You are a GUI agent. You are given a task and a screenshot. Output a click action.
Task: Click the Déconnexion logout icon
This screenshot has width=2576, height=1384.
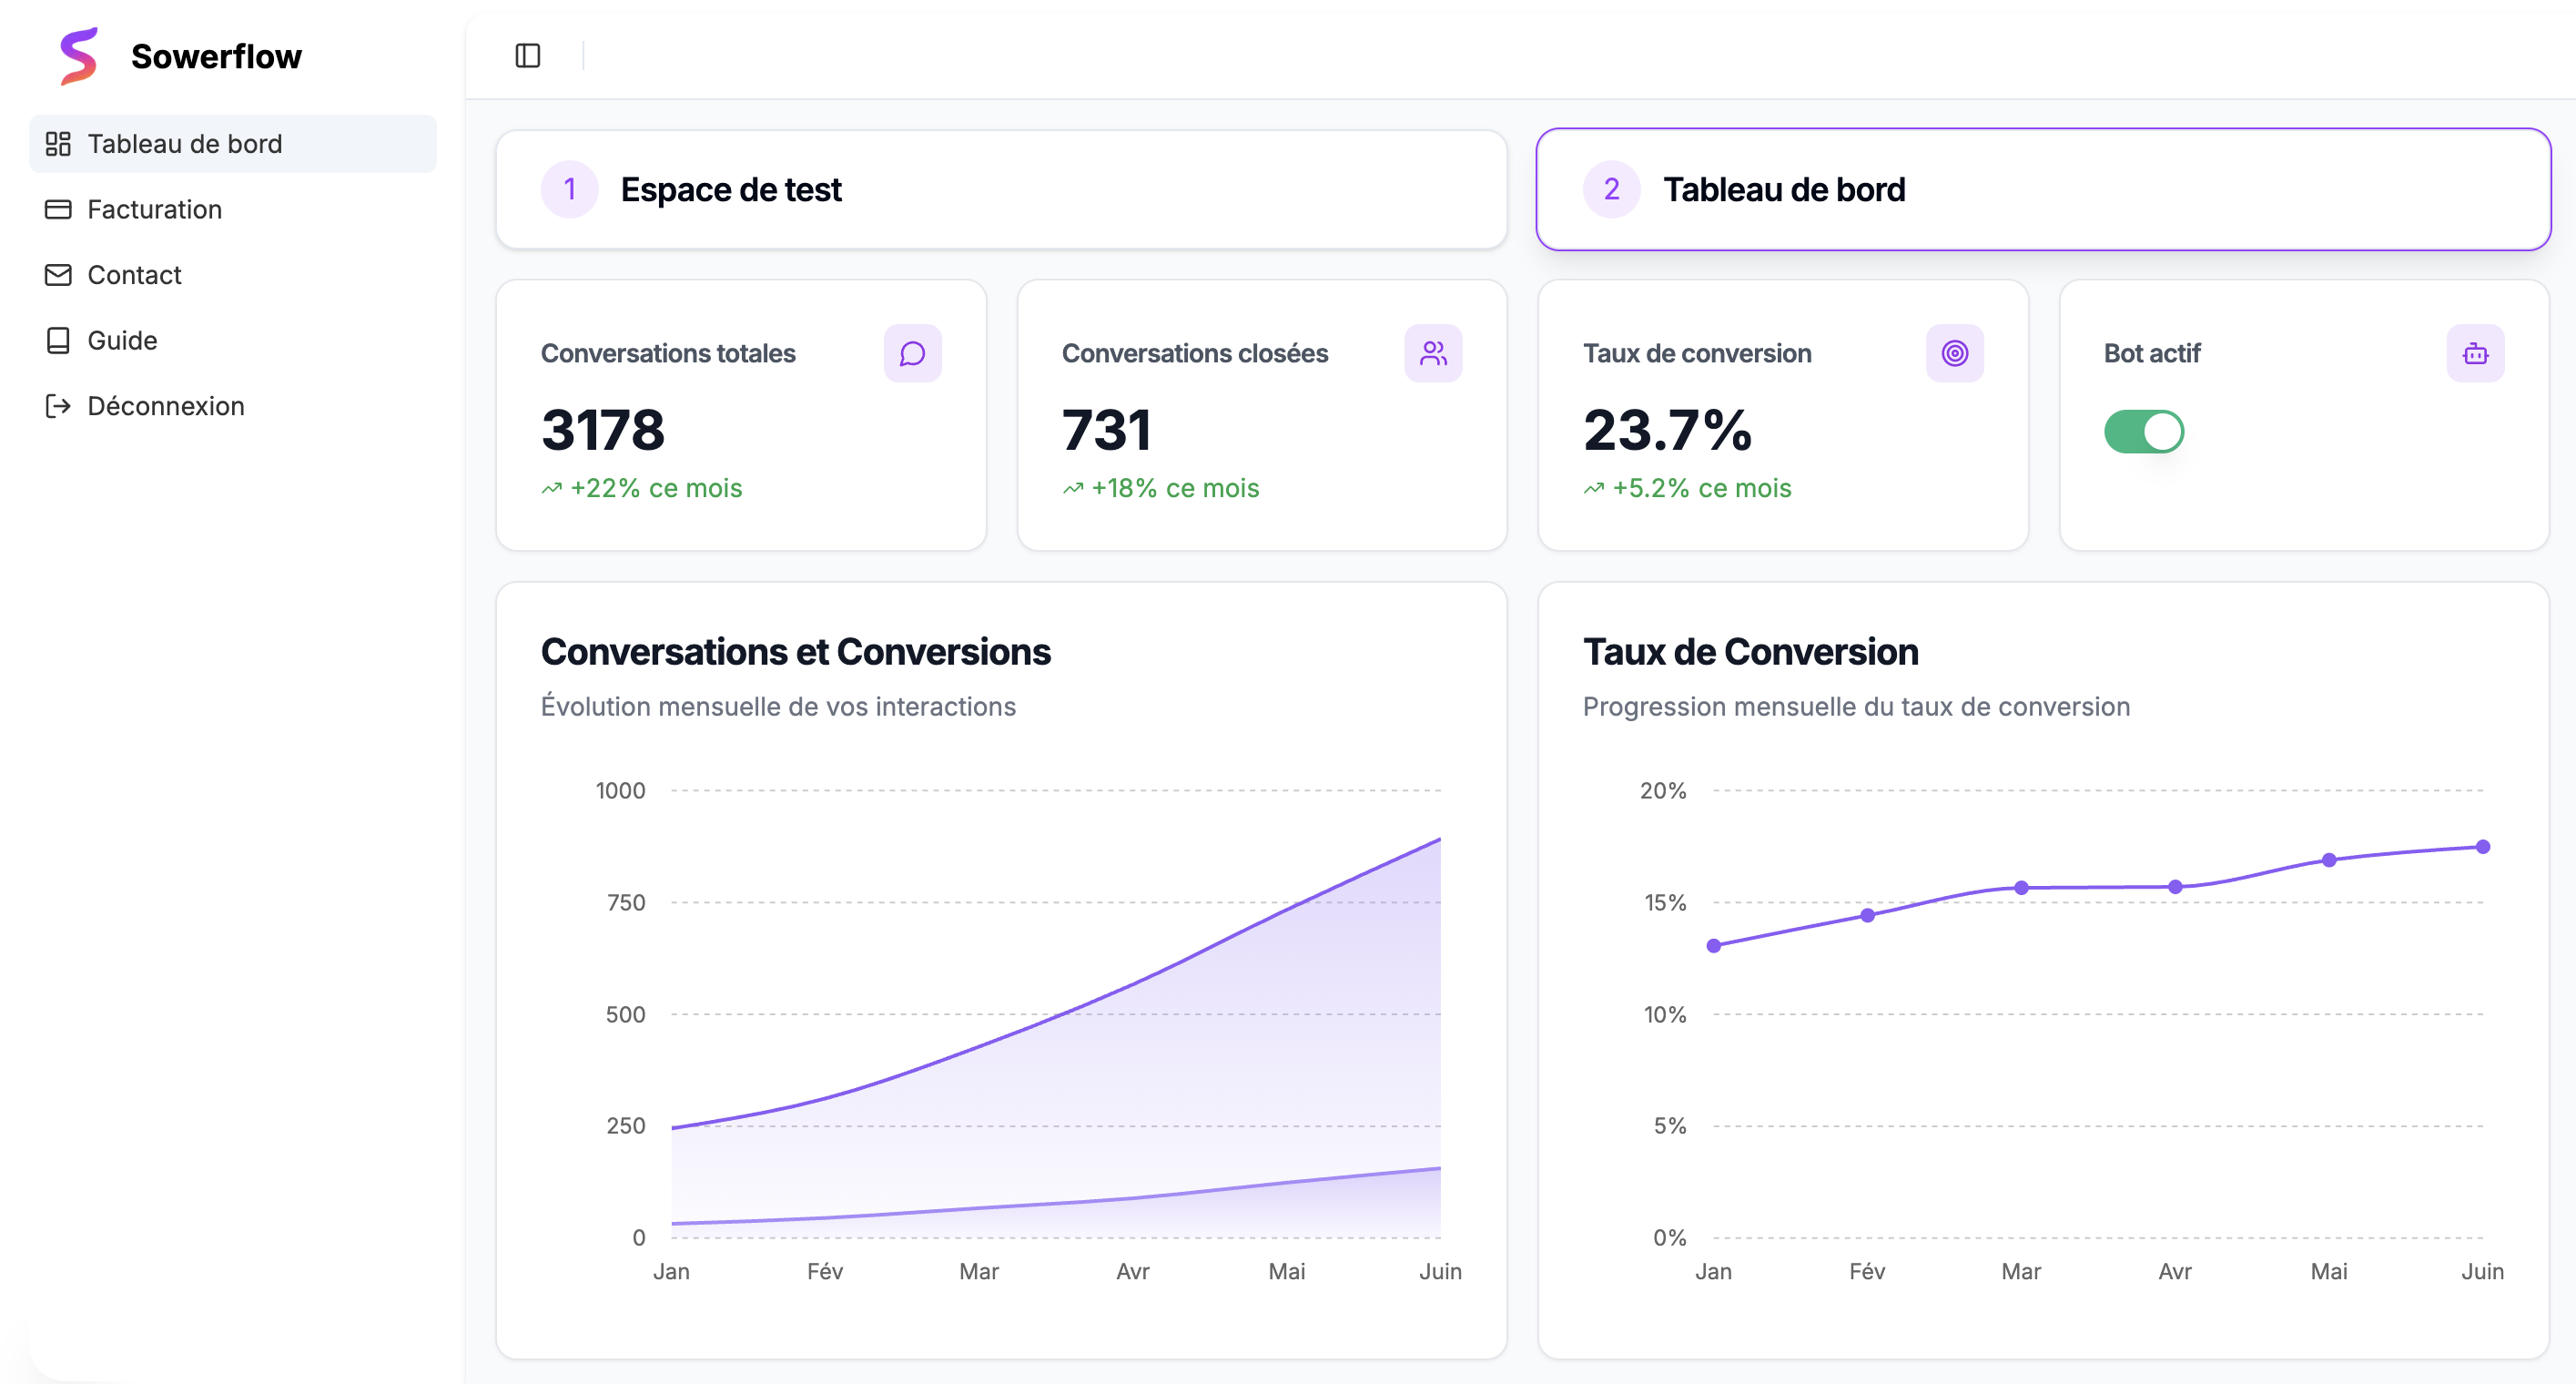click(58, 405)
